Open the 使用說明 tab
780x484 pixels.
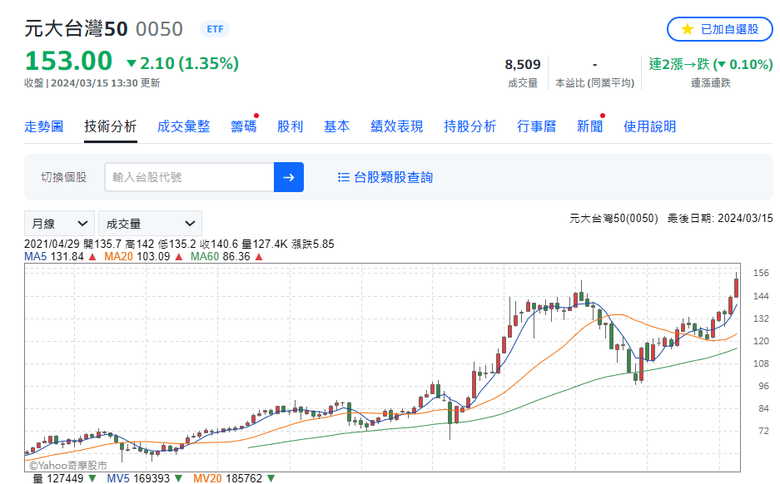pyautogui.click(x=650, y=126)
